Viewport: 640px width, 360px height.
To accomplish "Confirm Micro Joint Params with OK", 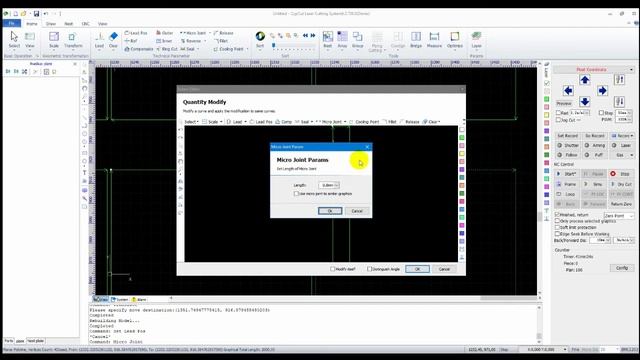I will (330, 211).
